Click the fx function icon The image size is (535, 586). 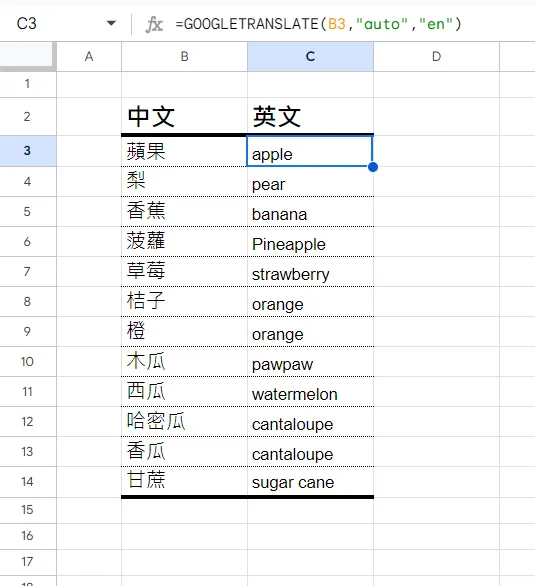click(154, 24)
